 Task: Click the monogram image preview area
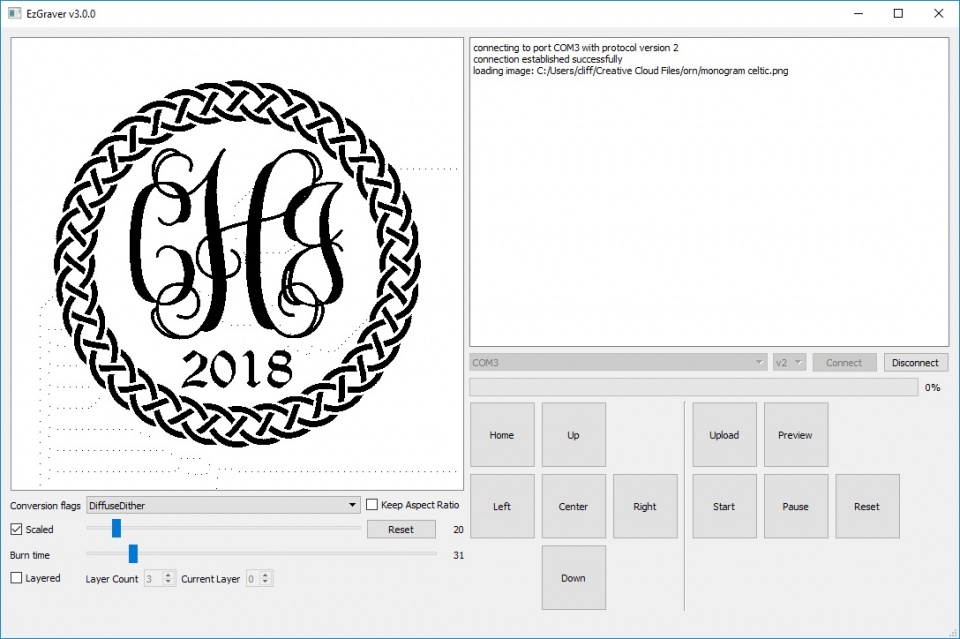237,264
